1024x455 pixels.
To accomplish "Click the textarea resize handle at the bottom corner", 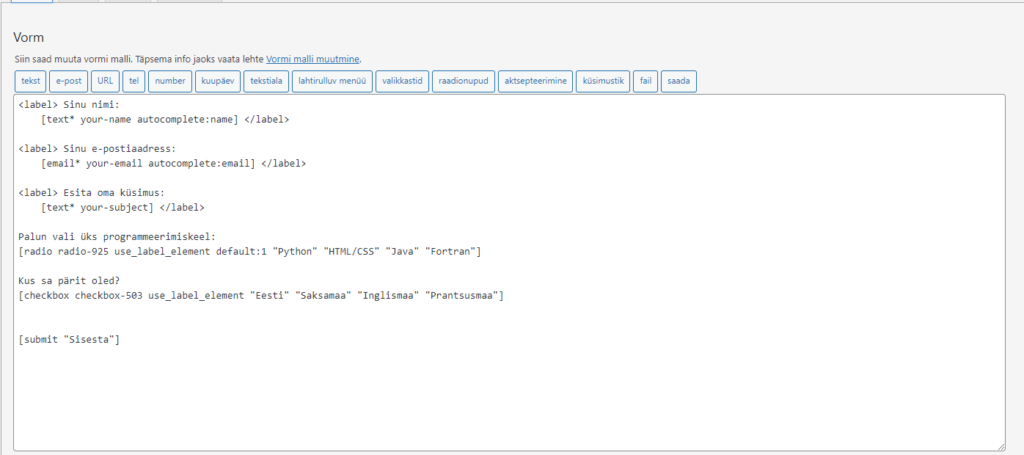I will pos(1000,445).
